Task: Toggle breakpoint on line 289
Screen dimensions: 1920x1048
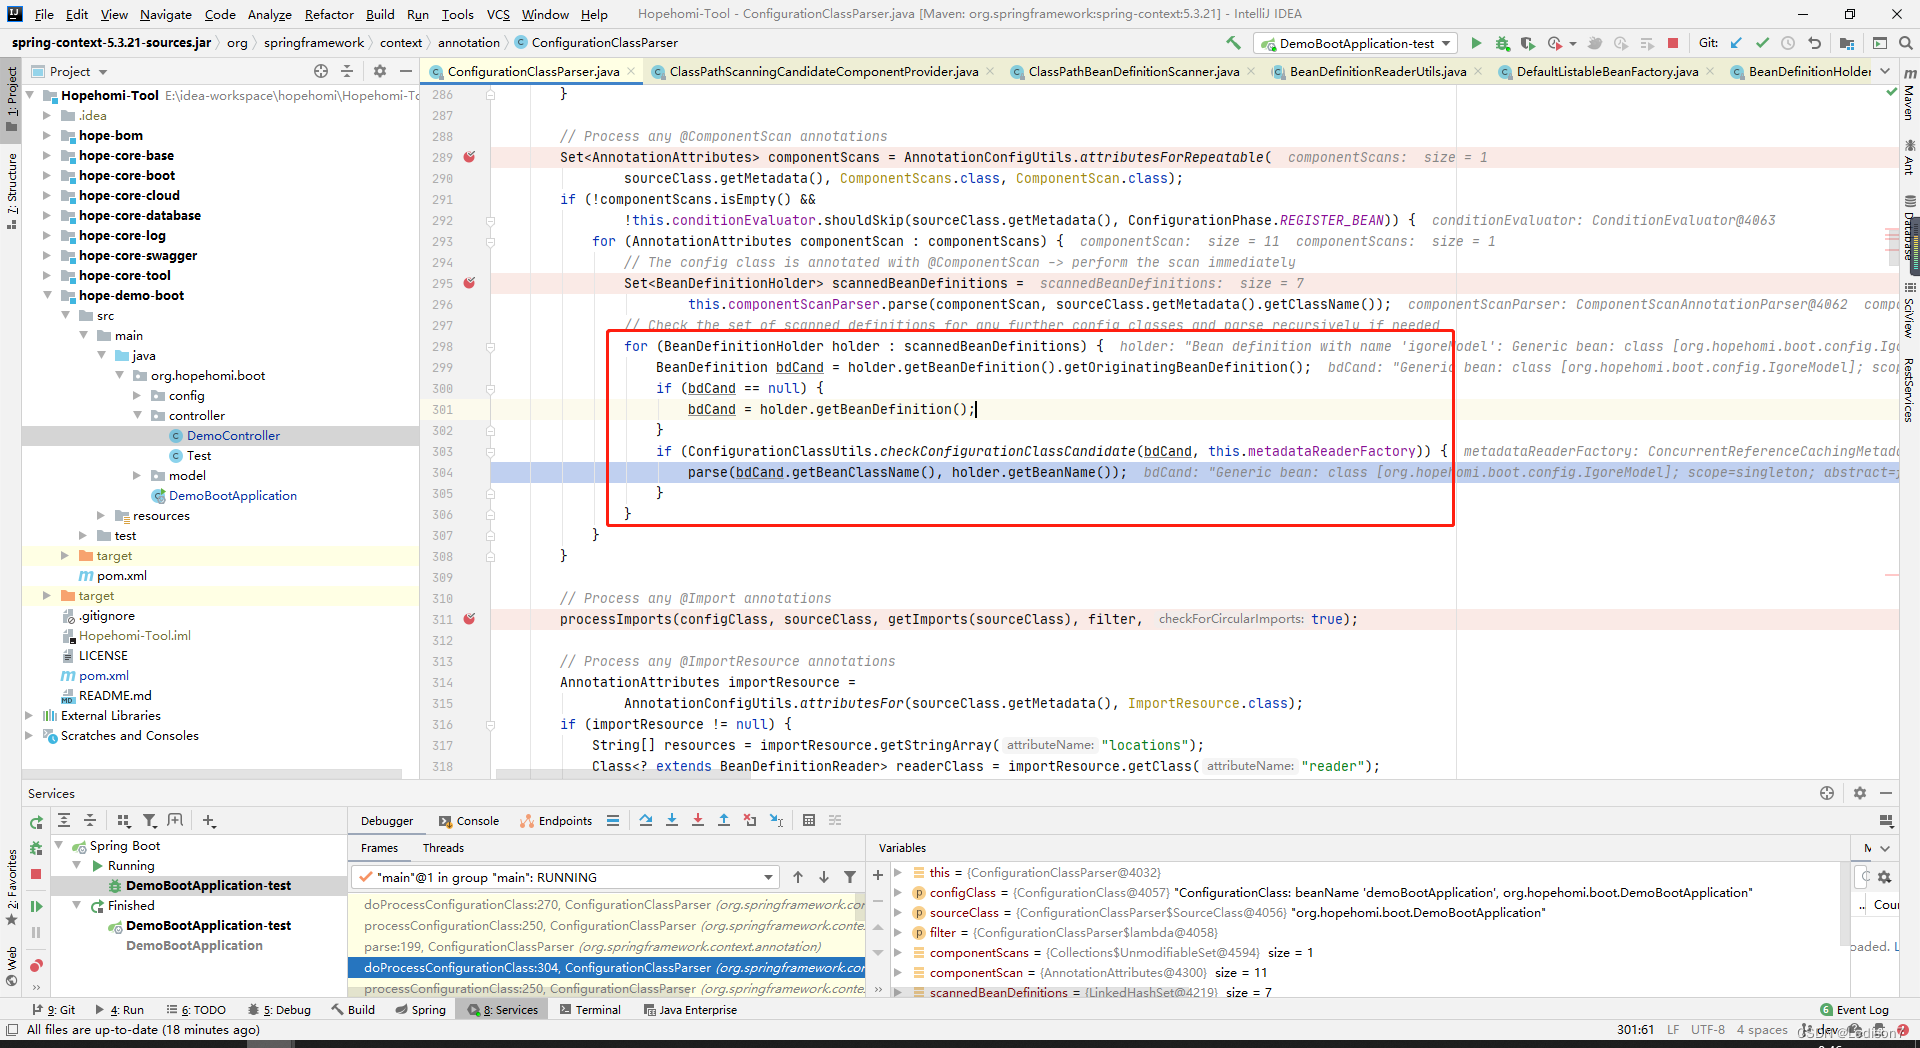Action: coord(469,157)
